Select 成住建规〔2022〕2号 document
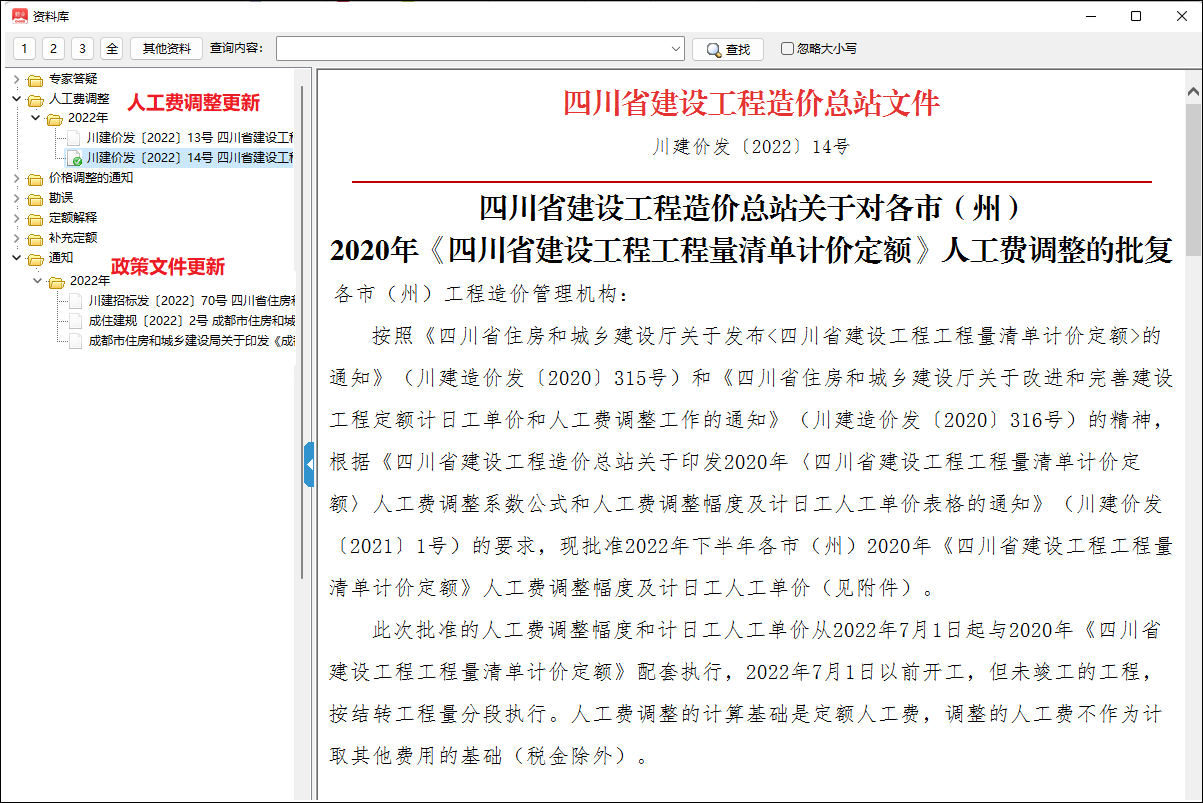 click(190, 321)
